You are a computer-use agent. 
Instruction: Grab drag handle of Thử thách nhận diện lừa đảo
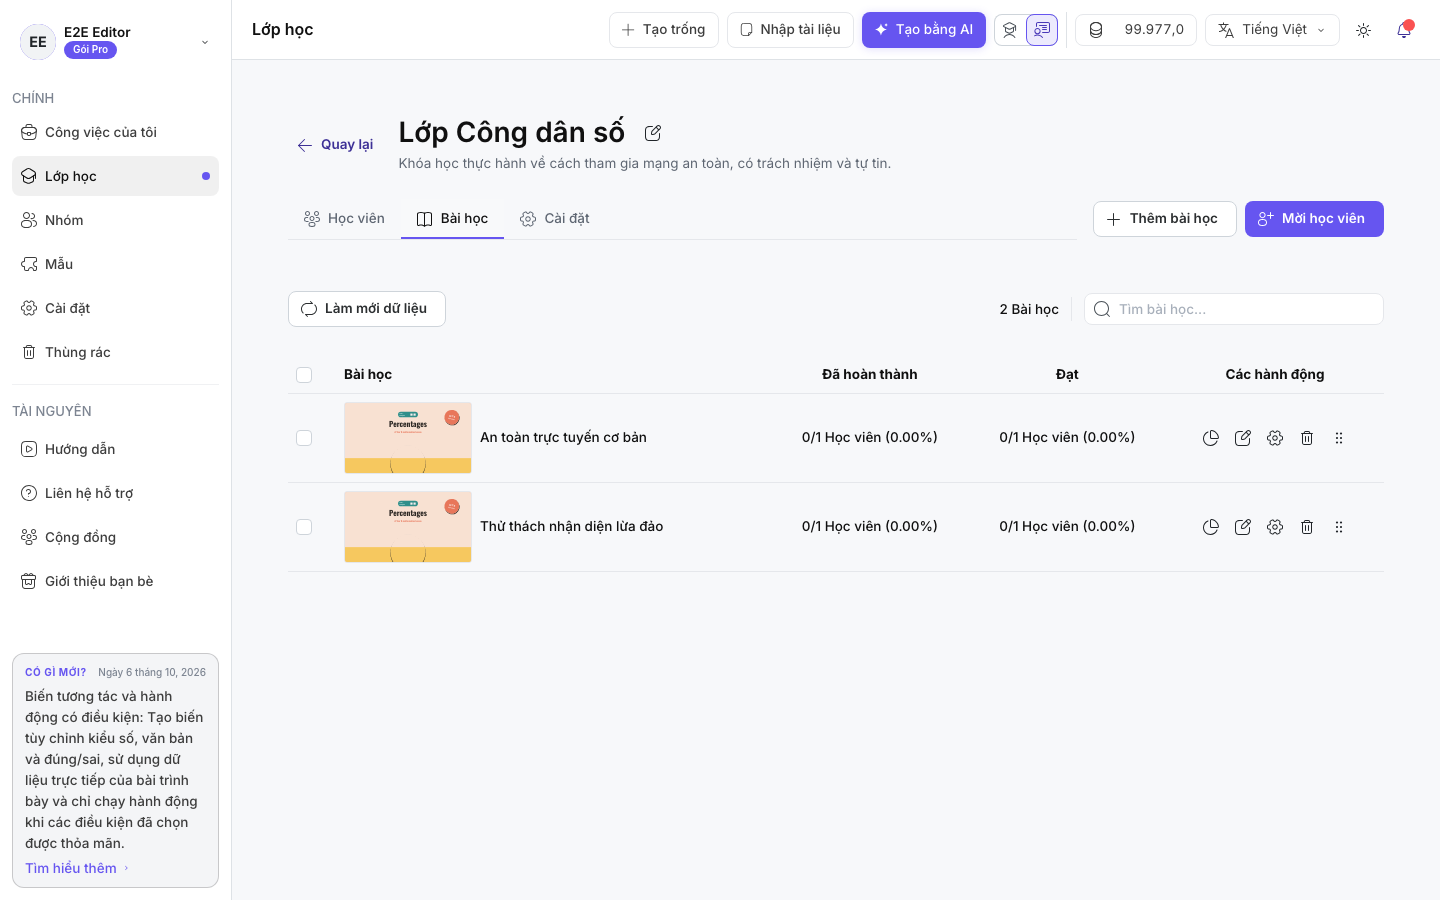pos(1339,527)
